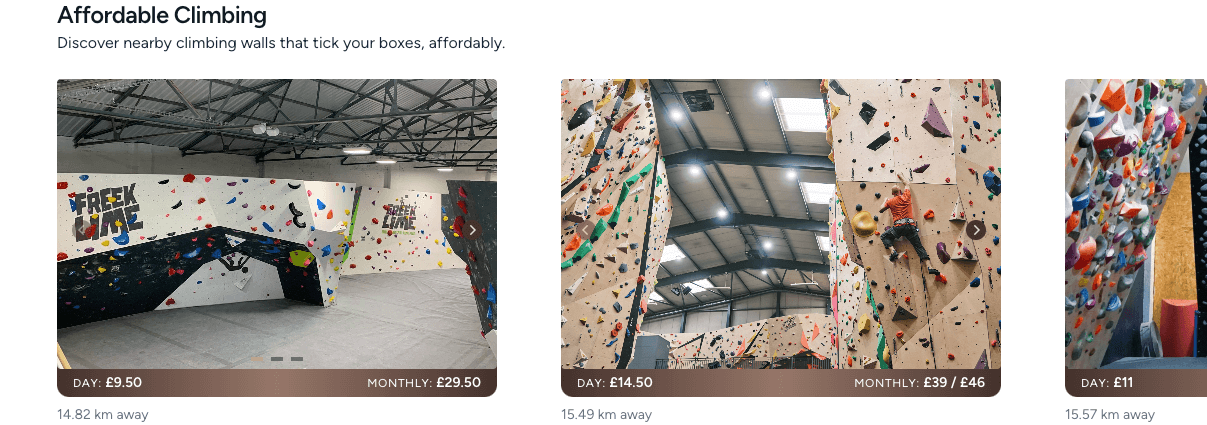Click the MONTHLY £39 / £46 price label

pyautogui.click(x=919, y=383)
